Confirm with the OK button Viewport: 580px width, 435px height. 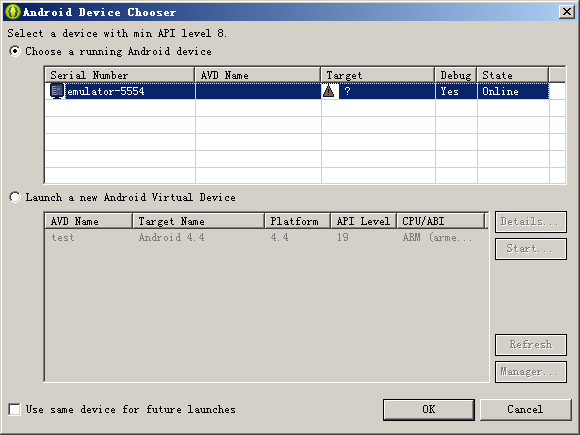[429, 409]
